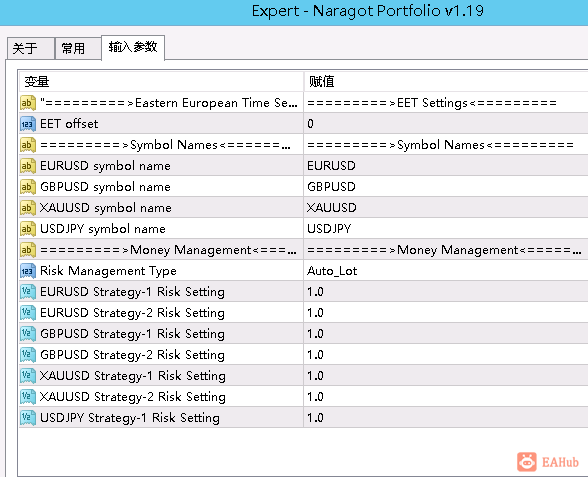Select the Eastern European Time Se... variable
This screenshot has height=477, width=588.
(x=169, y=103)
